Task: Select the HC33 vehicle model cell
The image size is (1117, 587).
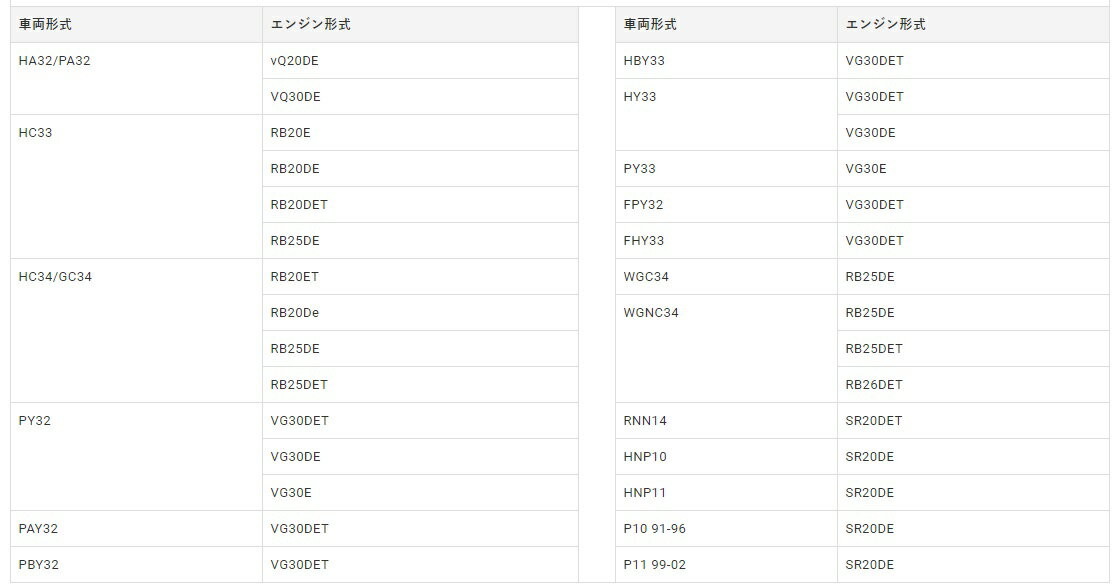Action: point(36,133)
